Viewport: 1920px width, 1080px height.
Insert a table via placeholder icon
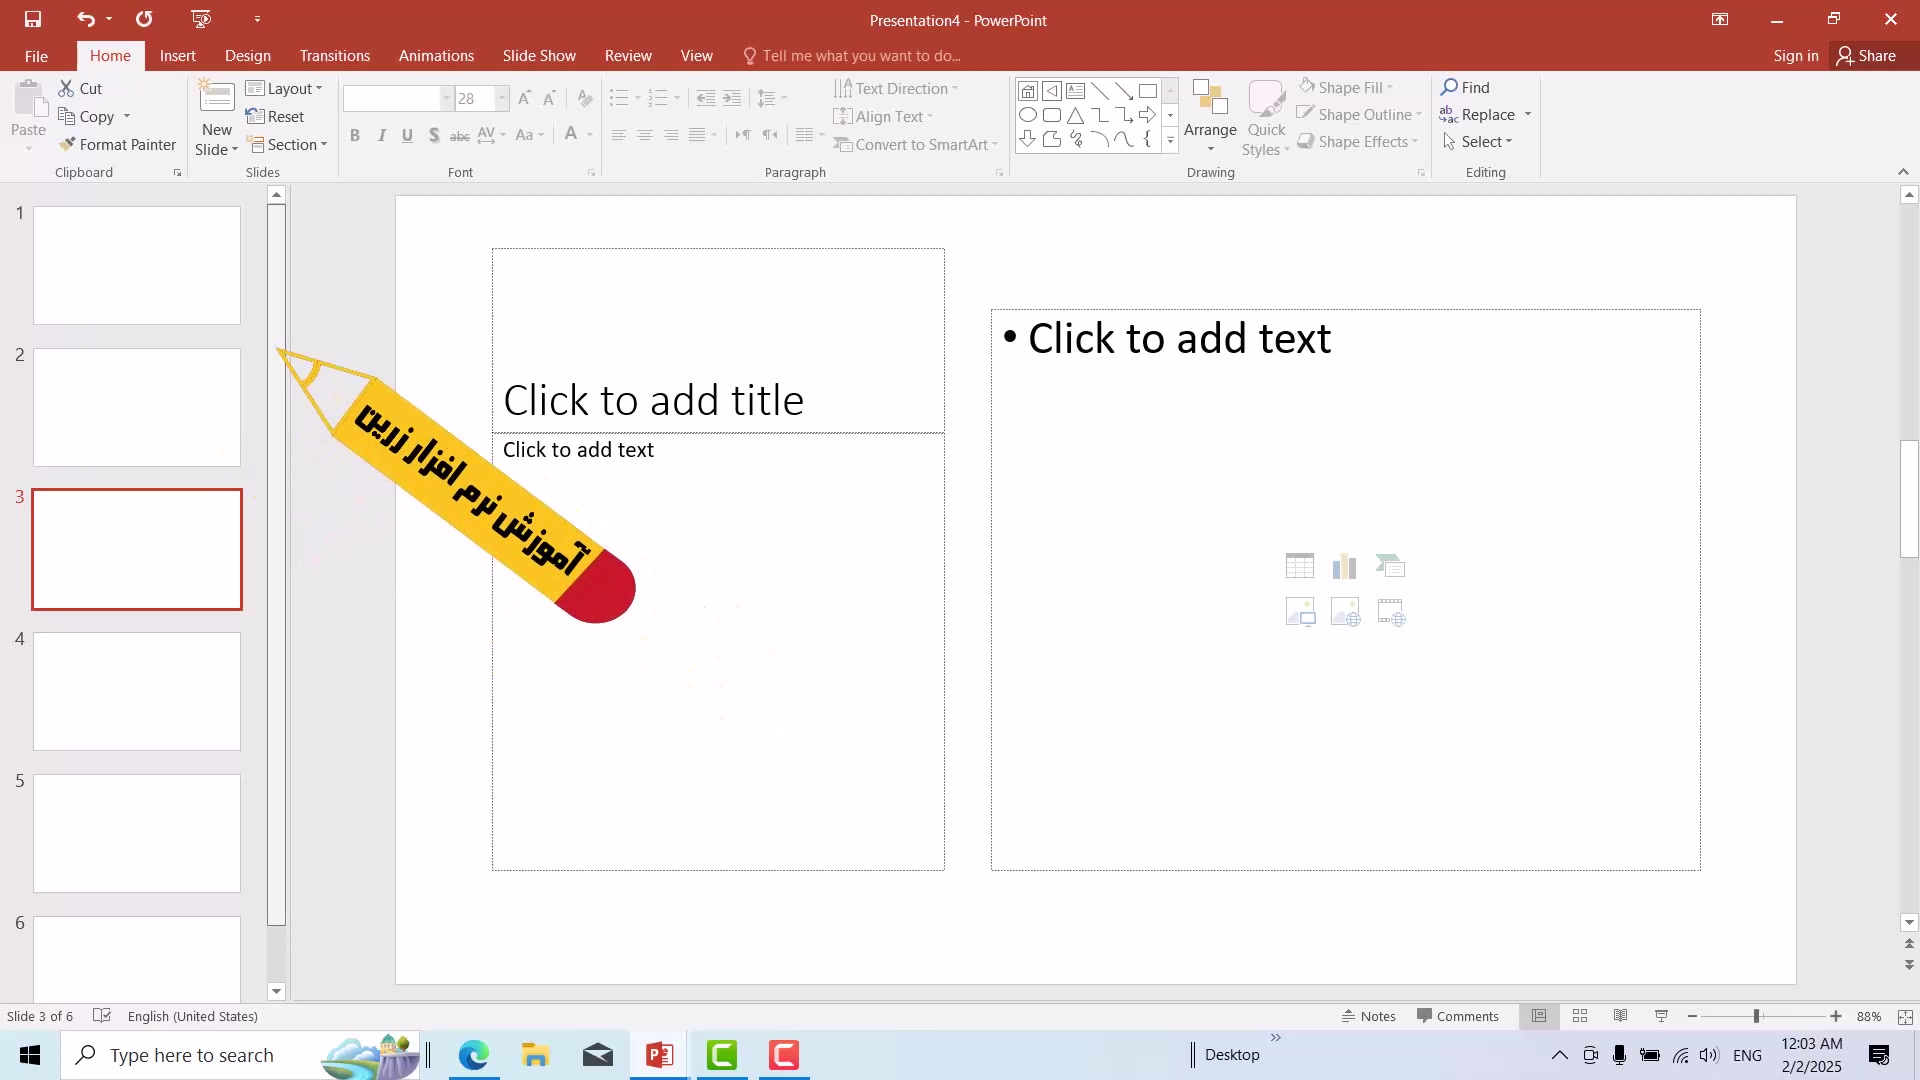tap(1299, 567)
